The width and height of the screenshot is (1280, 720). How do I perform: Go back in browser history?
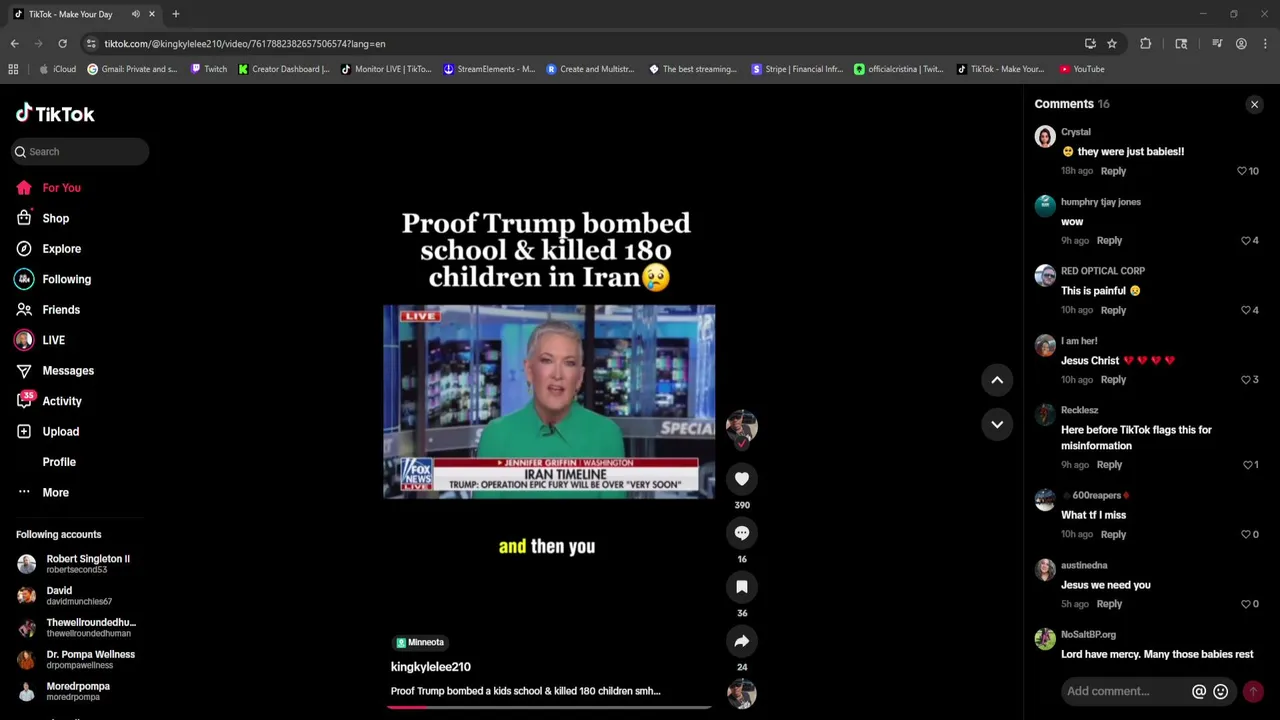14,44
